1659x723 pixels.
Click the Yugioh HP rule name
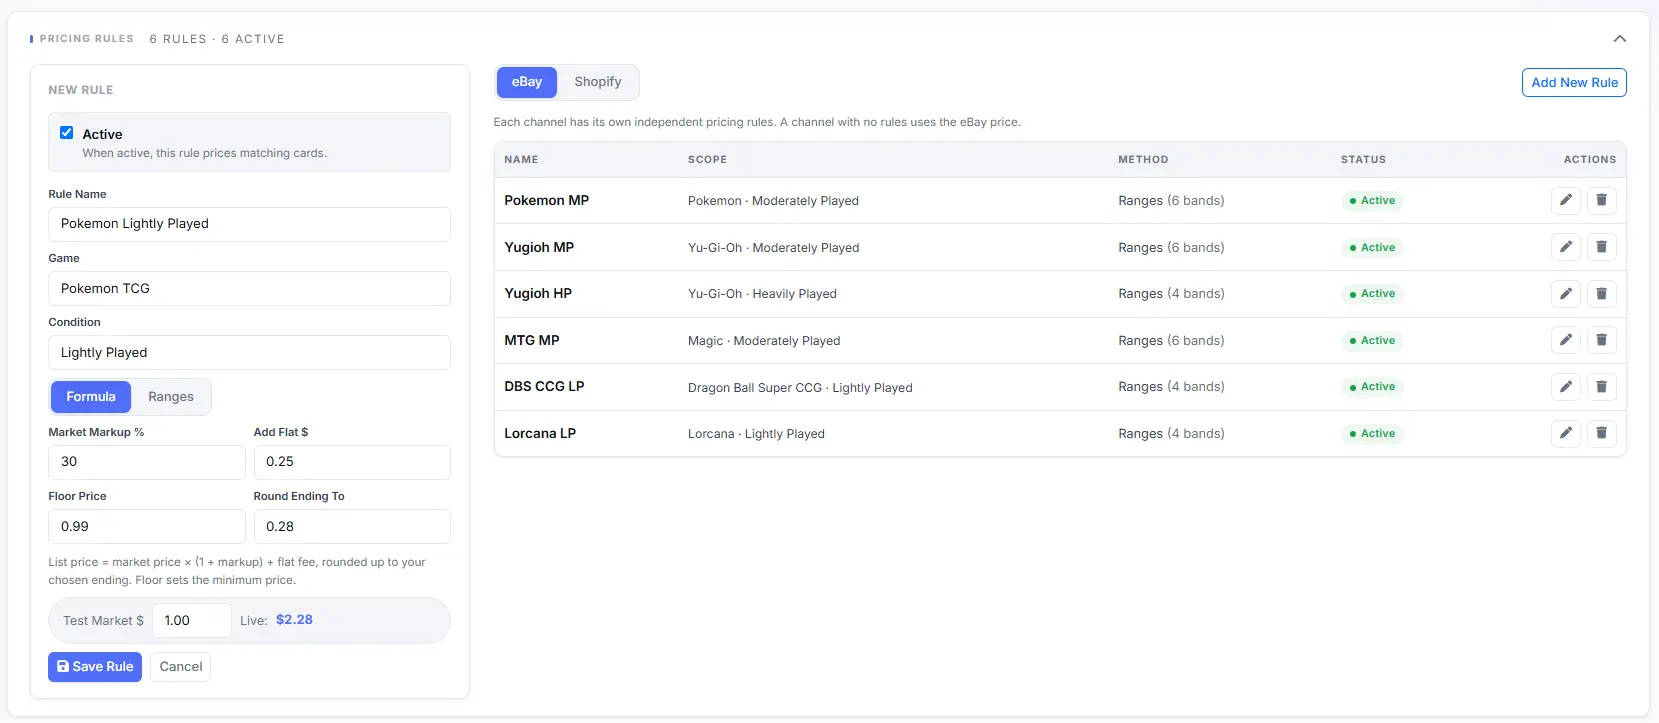(538, 293)
